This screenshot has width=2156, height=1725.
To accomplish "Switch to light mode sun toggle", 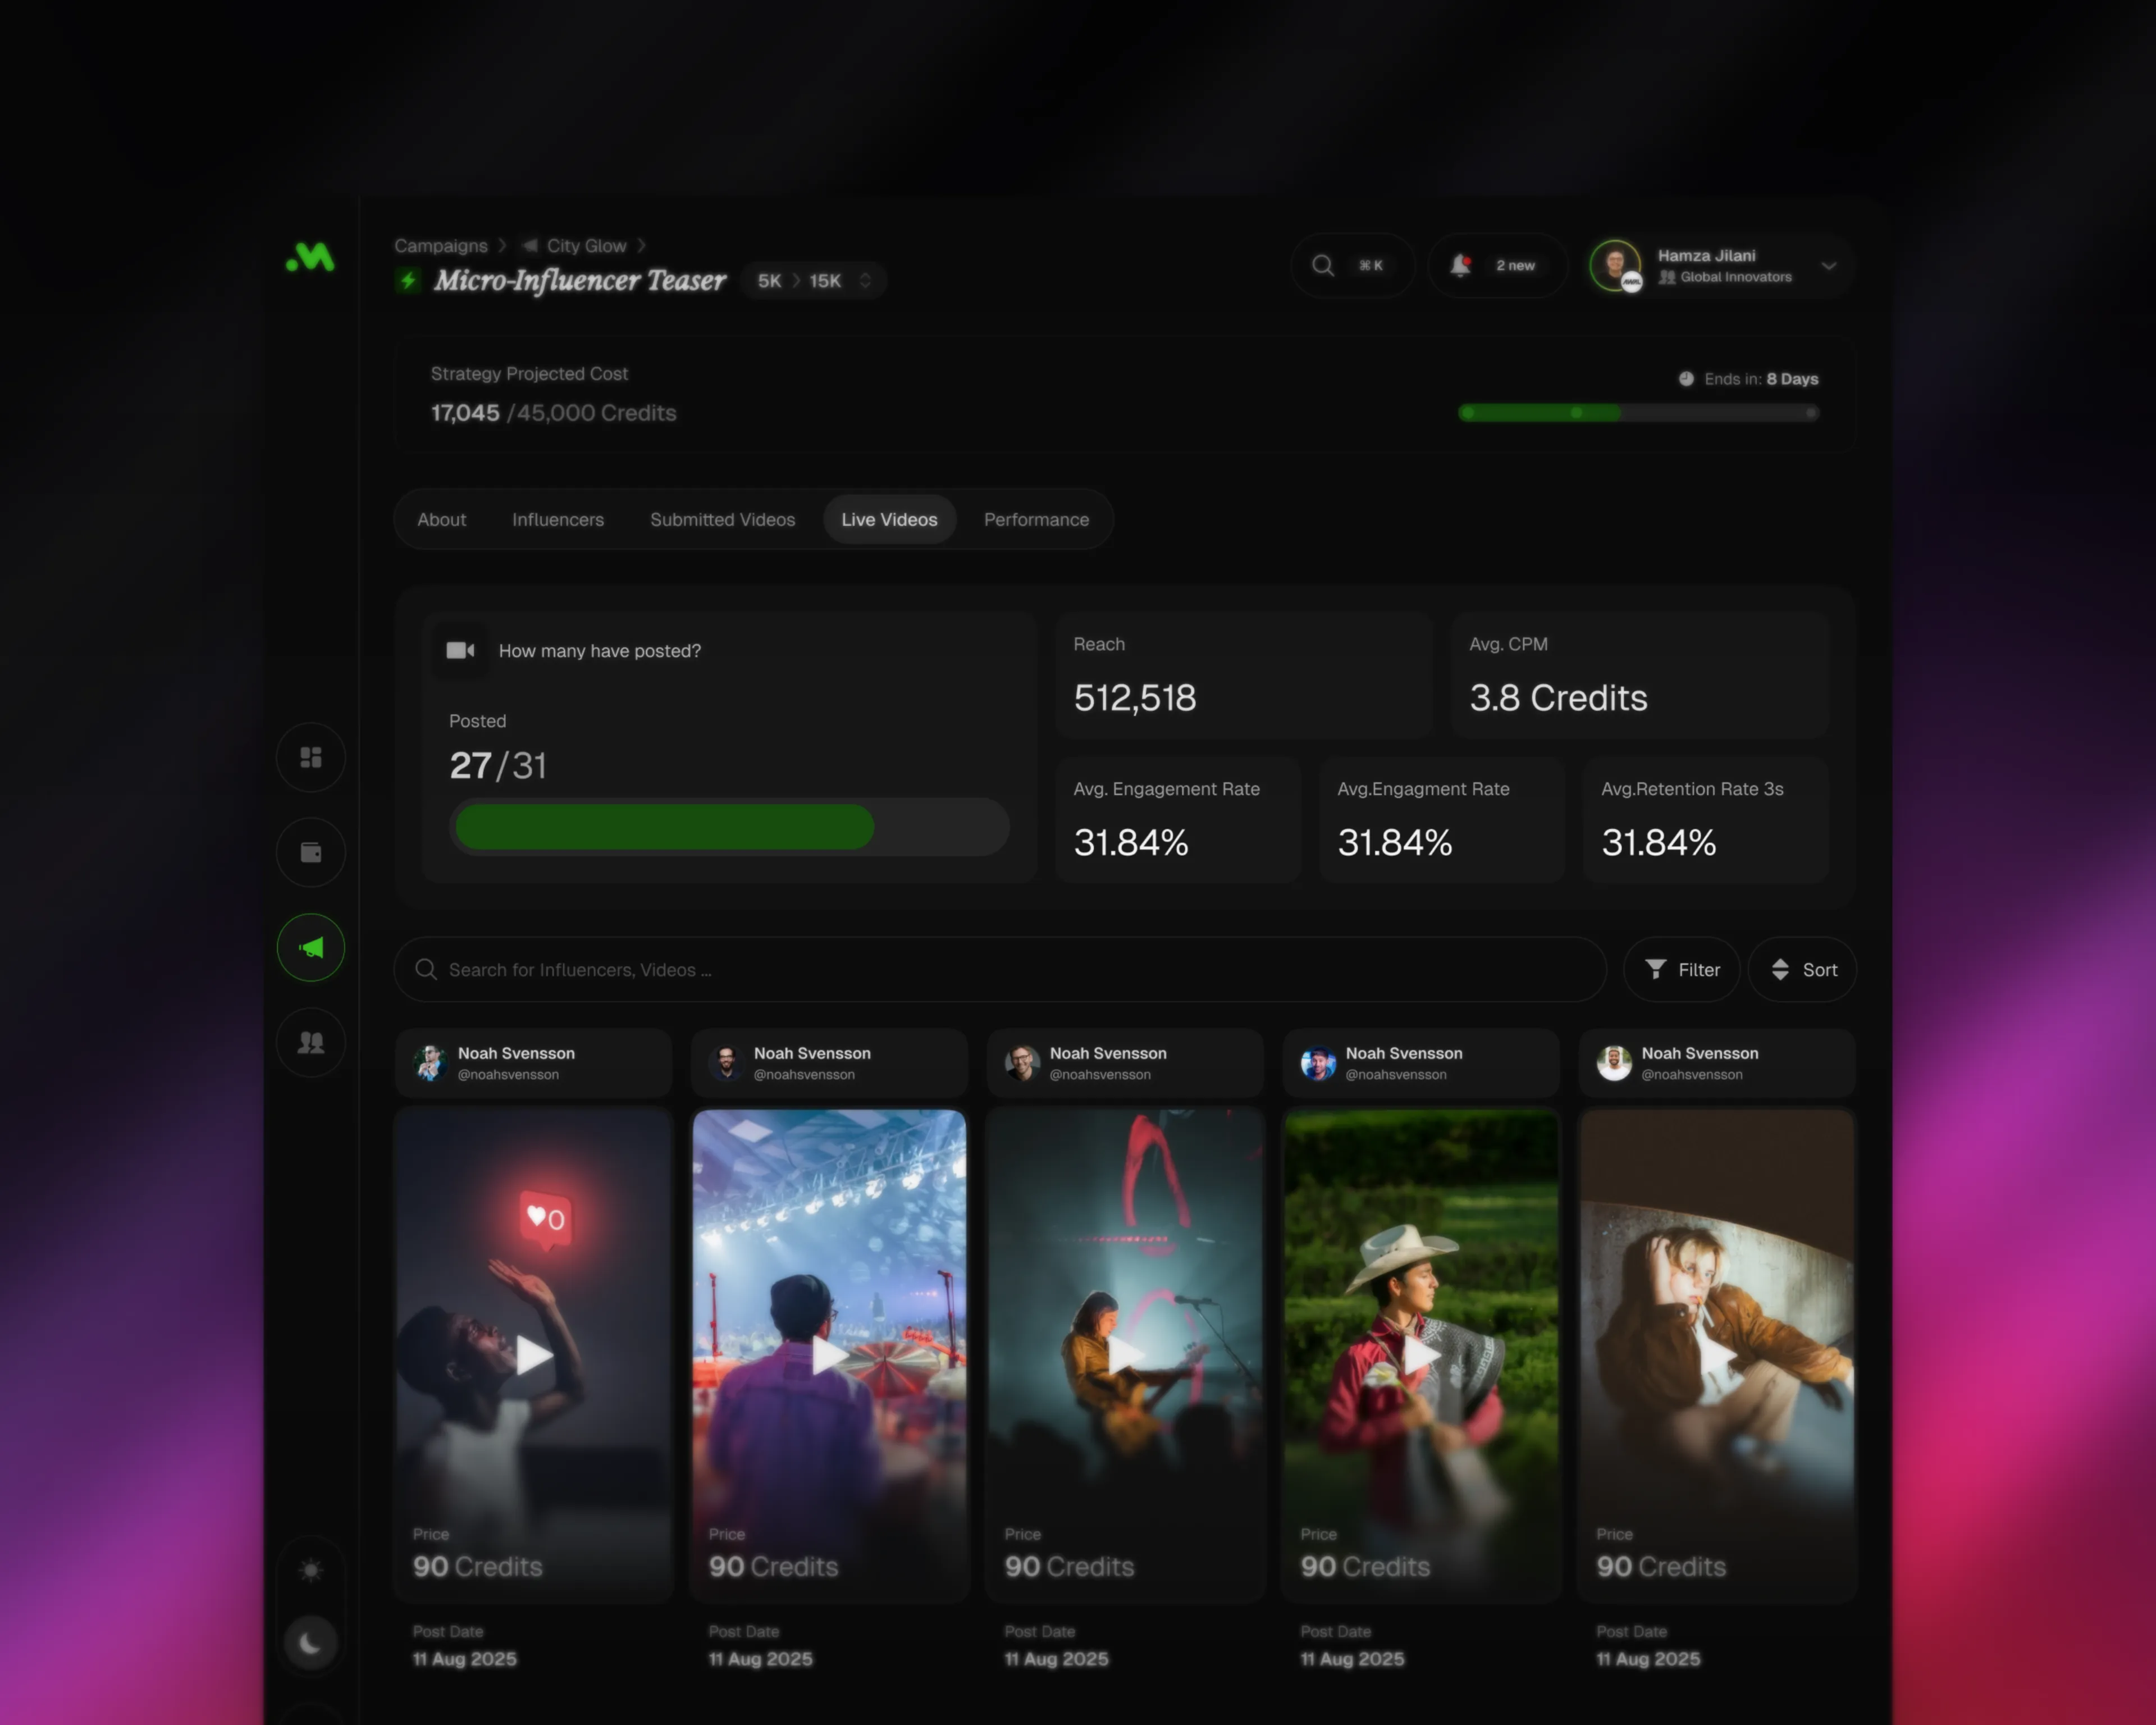I will click(x=311, y=1570).
